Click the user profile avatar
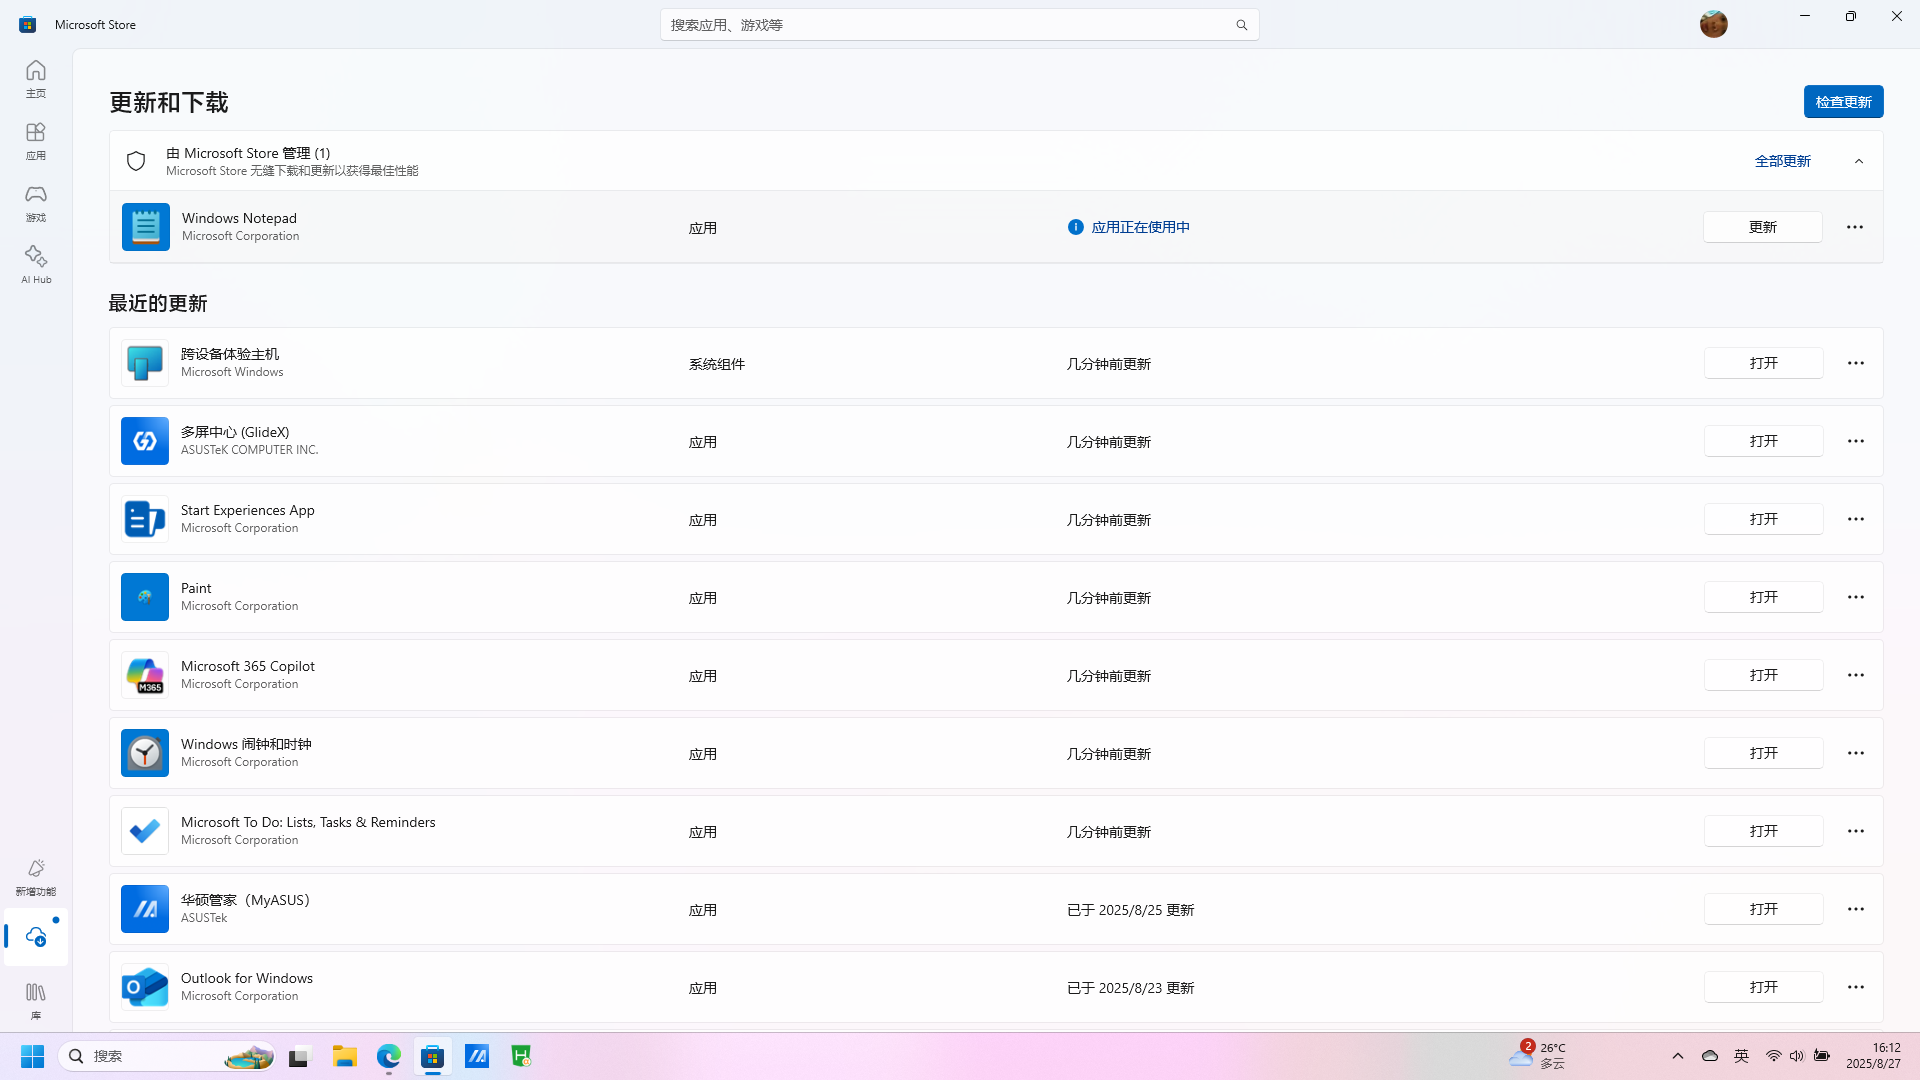The height and width of the screenshot is (1080, 1920). tap(1713, 24)
